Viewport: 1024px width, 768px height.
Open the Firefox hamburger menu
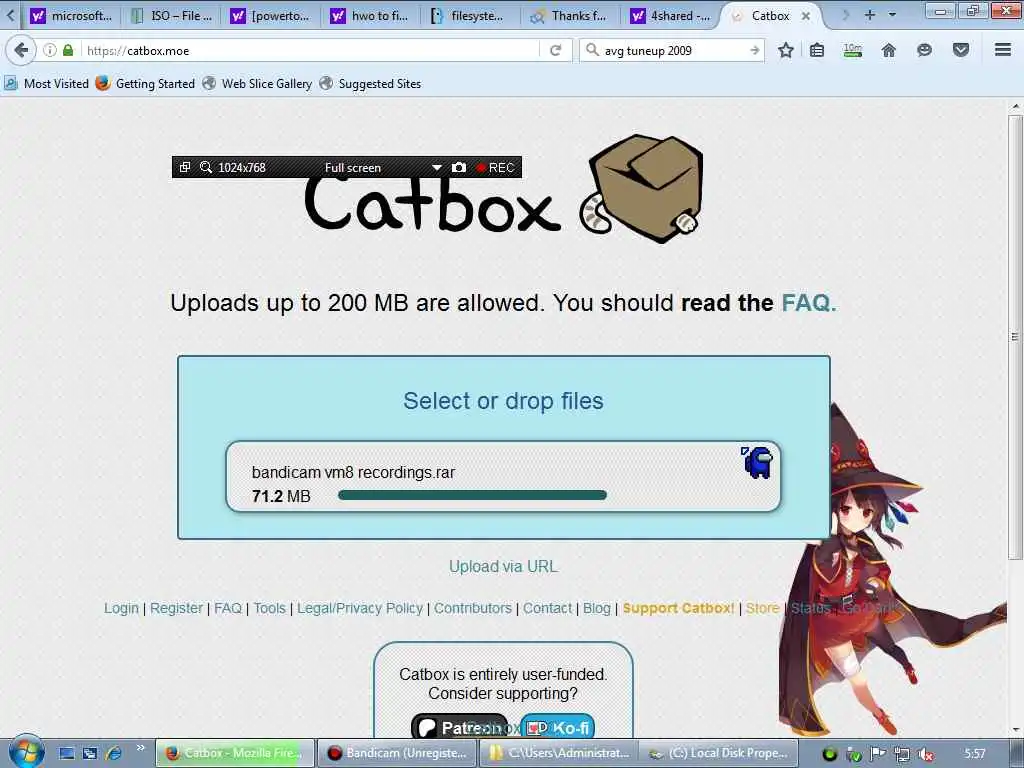click(1003, 50)
